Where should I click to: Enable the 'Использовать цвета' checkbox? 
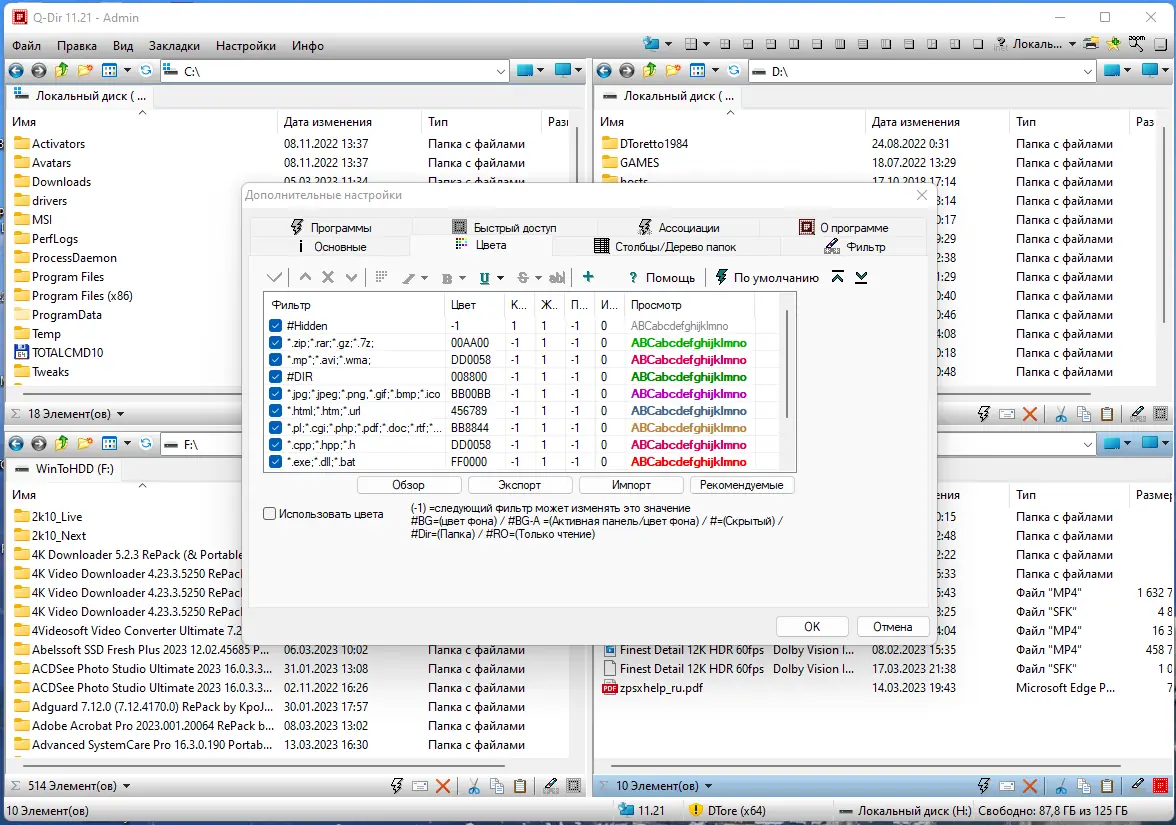(x=270, y=514)
